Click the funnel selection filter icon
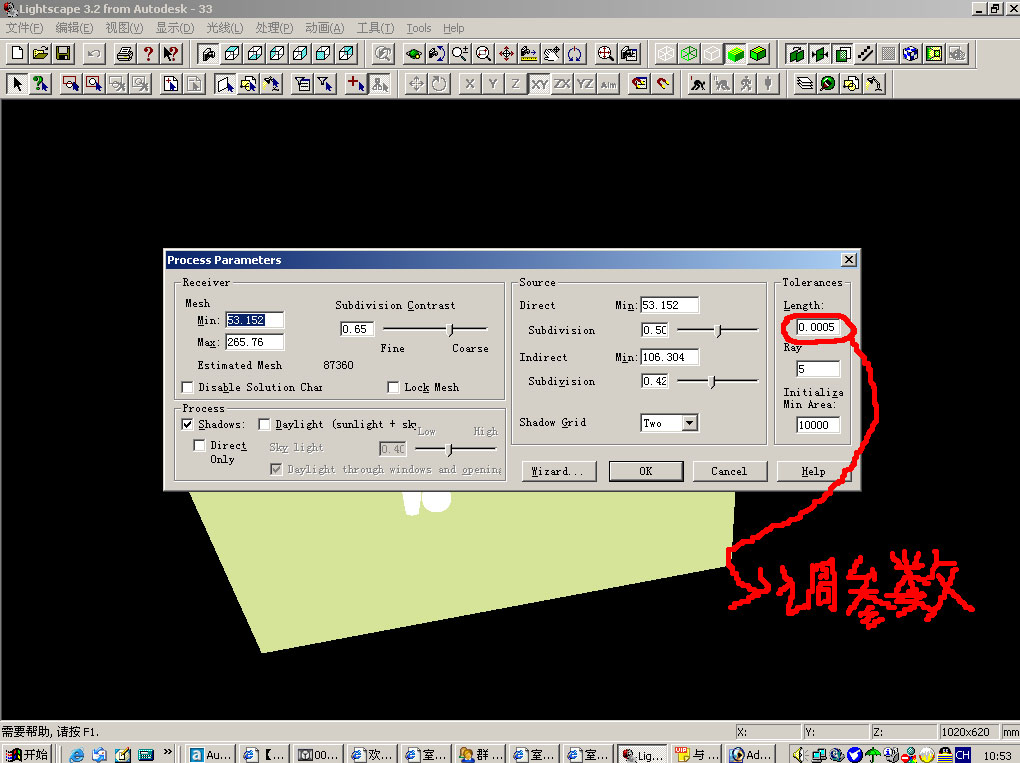This screenshot has height=763, width=1020. [325, 83]
